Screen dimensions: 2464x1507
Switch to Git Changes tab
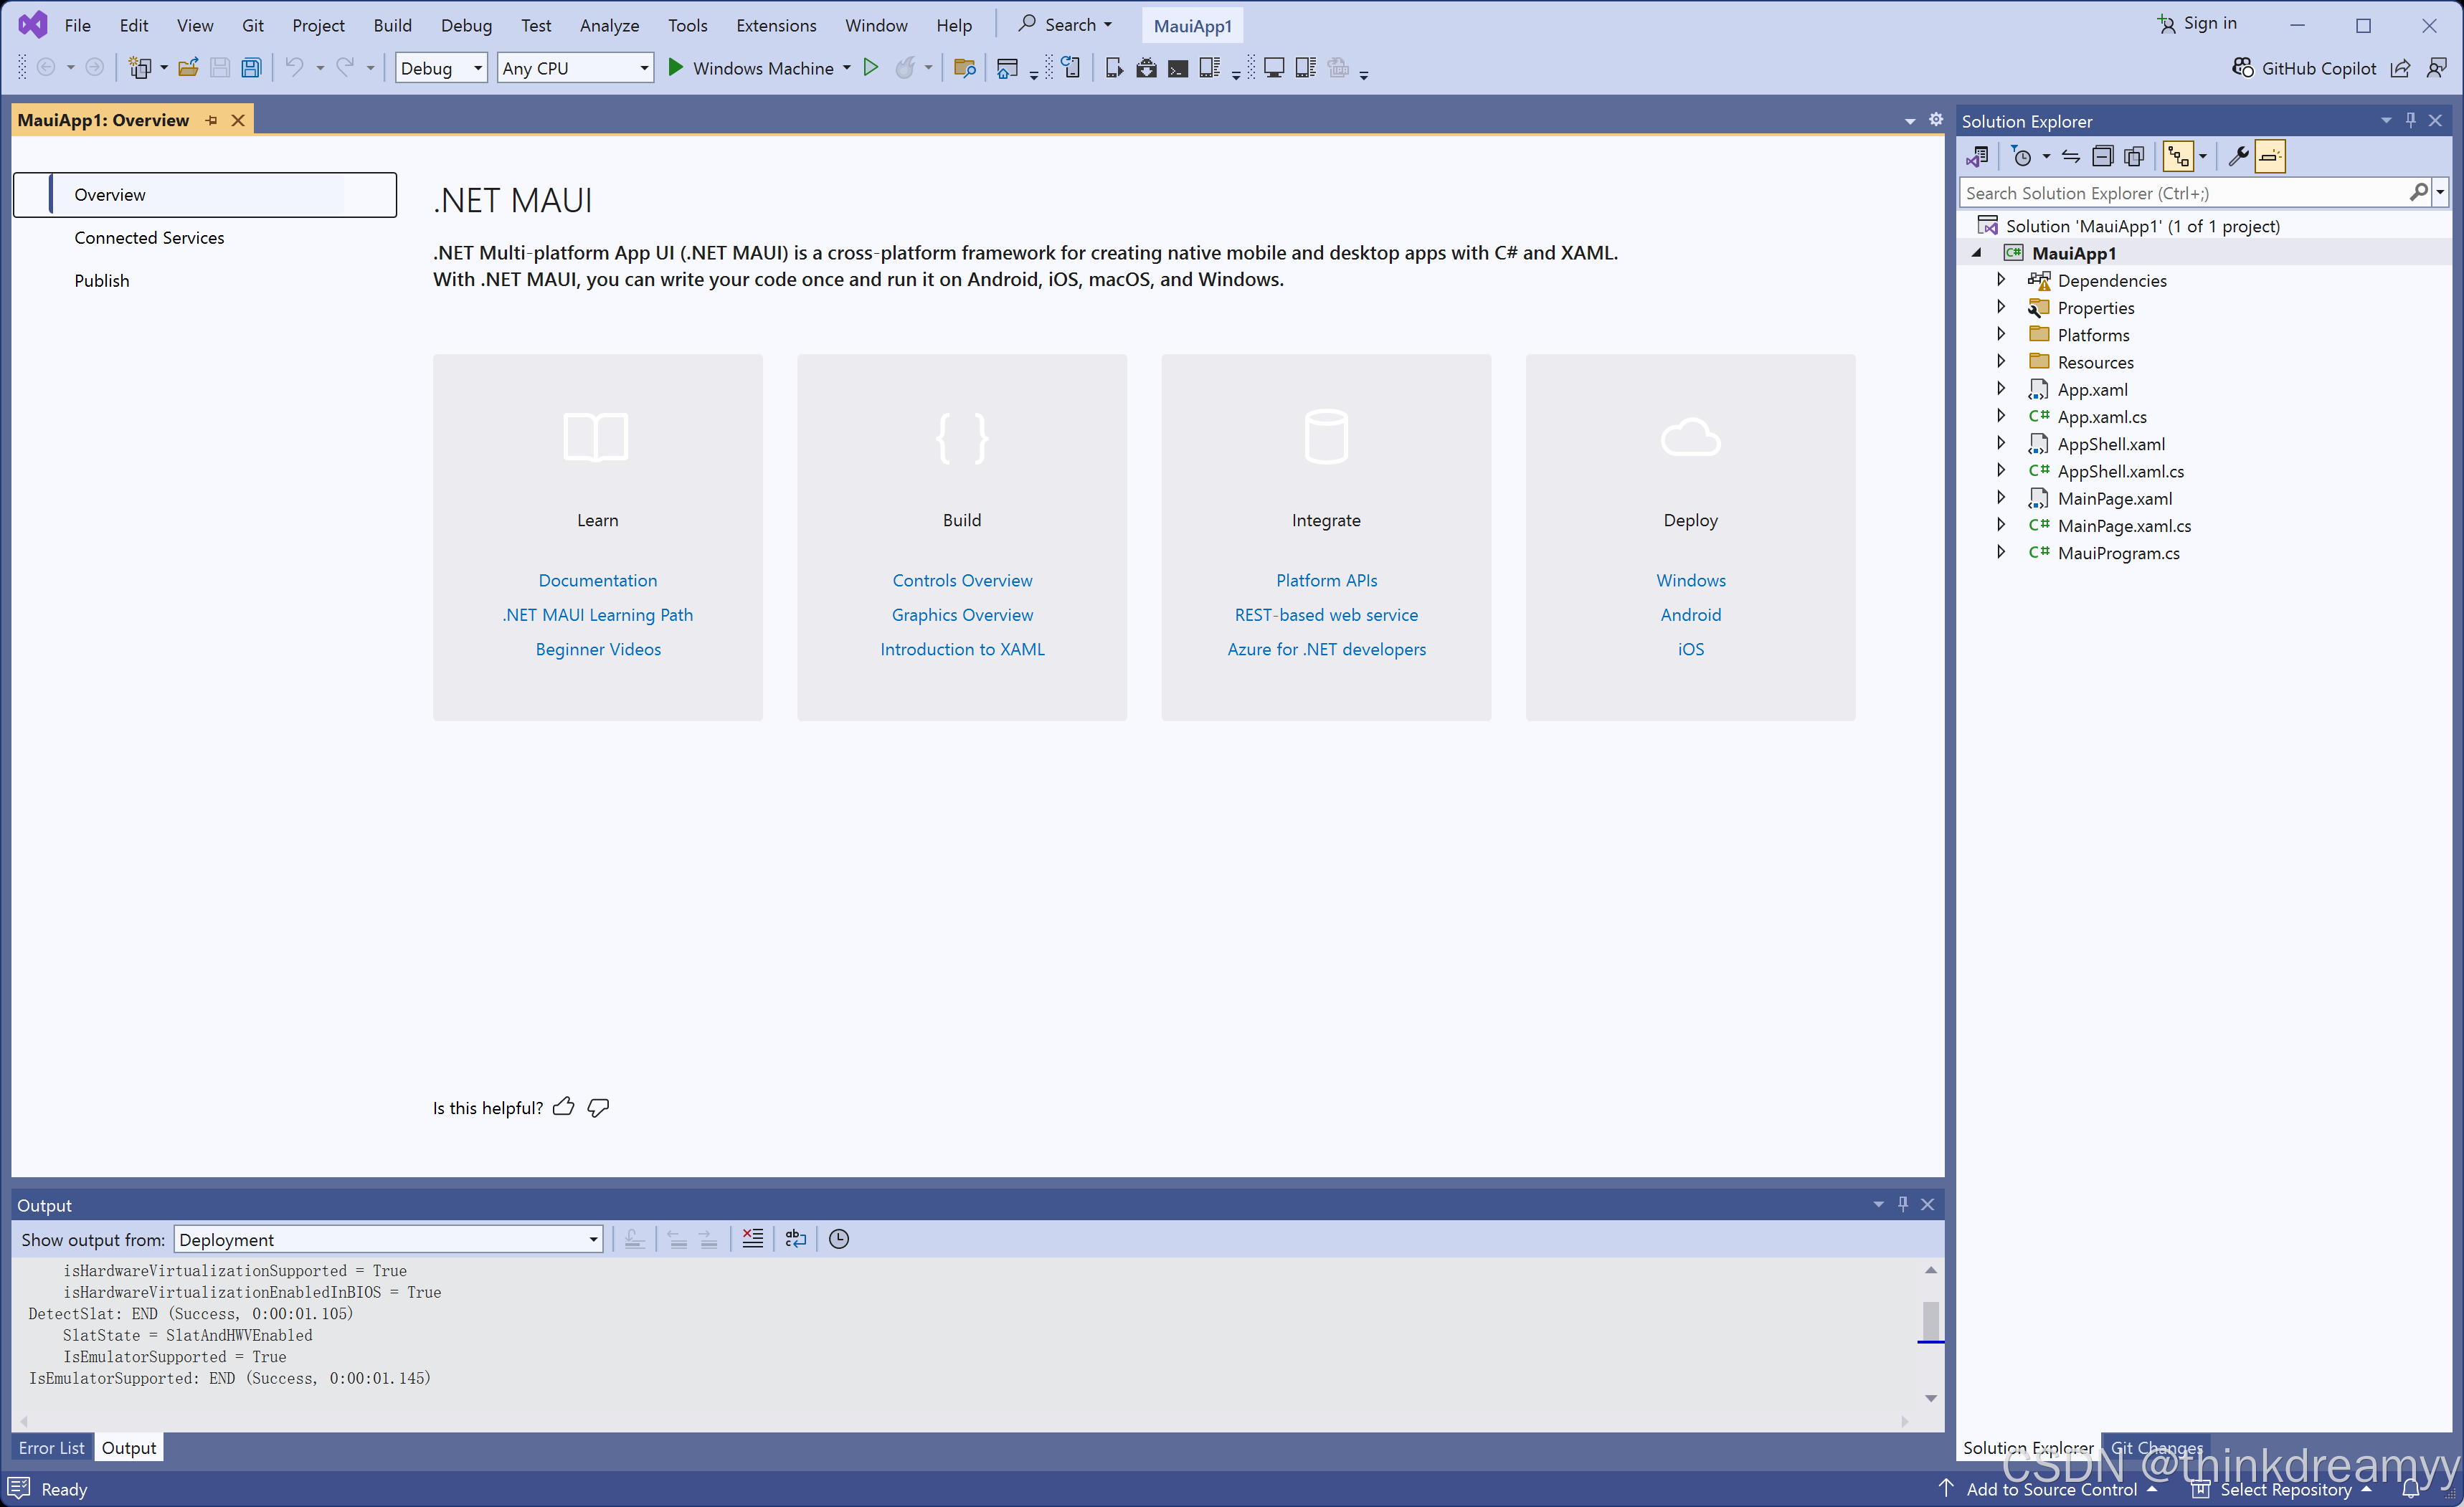(x=2156, y=1447)
